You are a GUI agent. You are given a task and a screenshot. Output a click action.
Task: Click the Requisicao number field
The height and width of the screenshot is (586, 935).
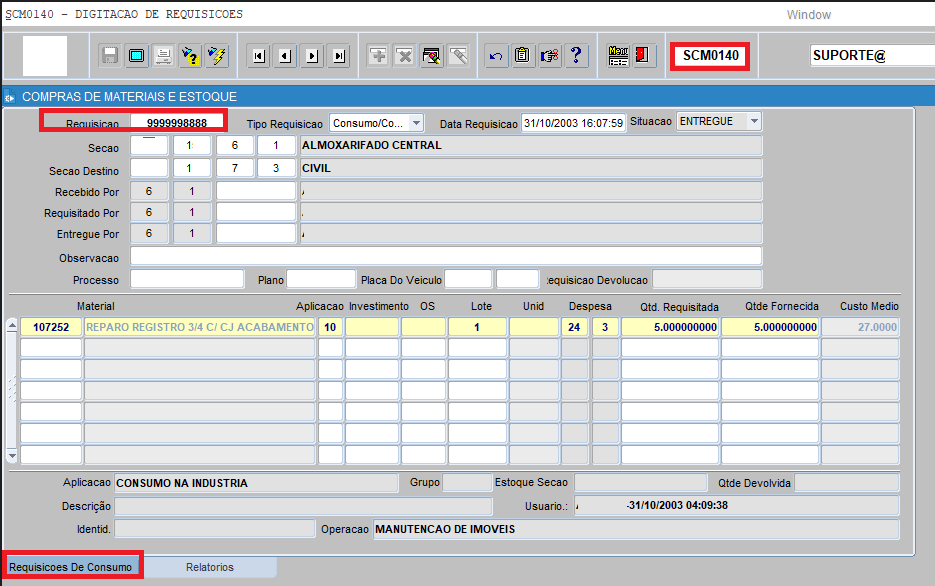click(x=177, y=123)
